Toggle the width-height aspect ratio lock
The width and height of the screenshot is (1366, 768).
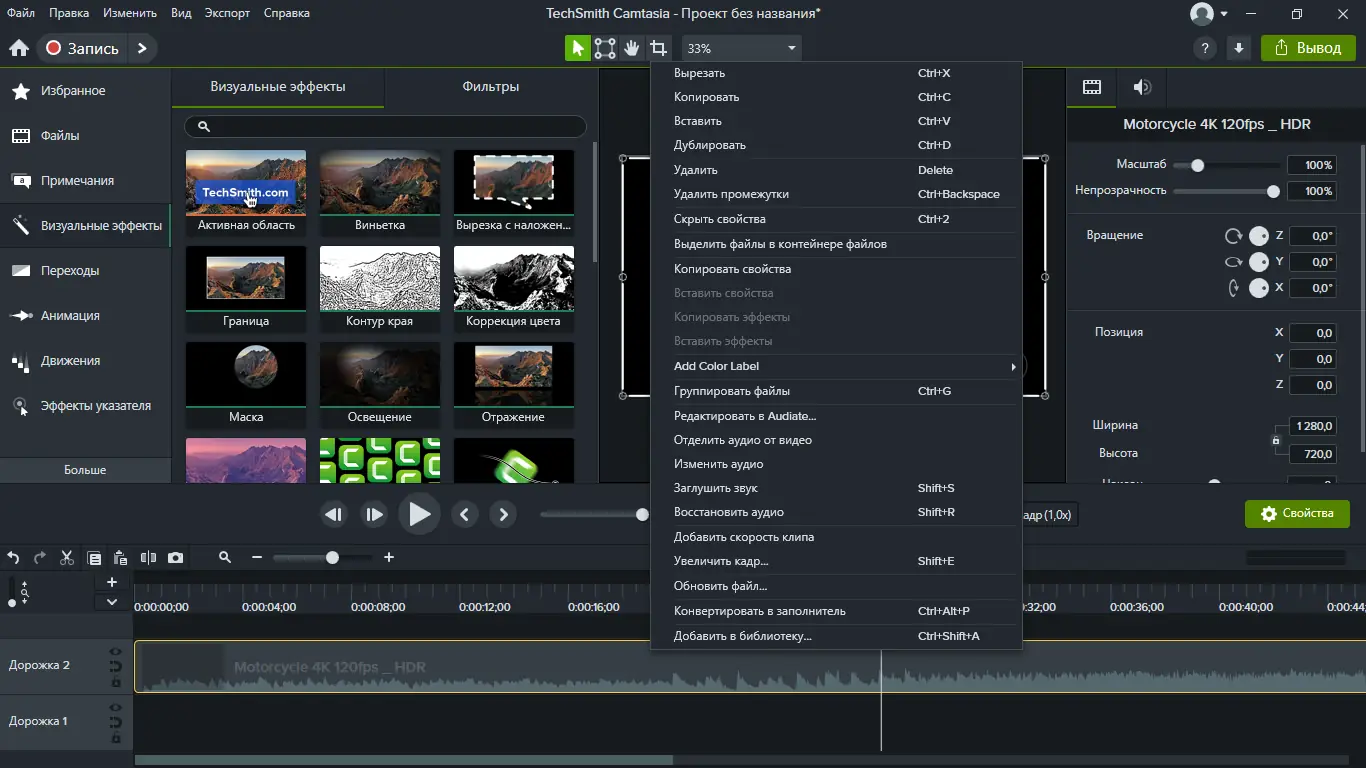coord(1275,440)
